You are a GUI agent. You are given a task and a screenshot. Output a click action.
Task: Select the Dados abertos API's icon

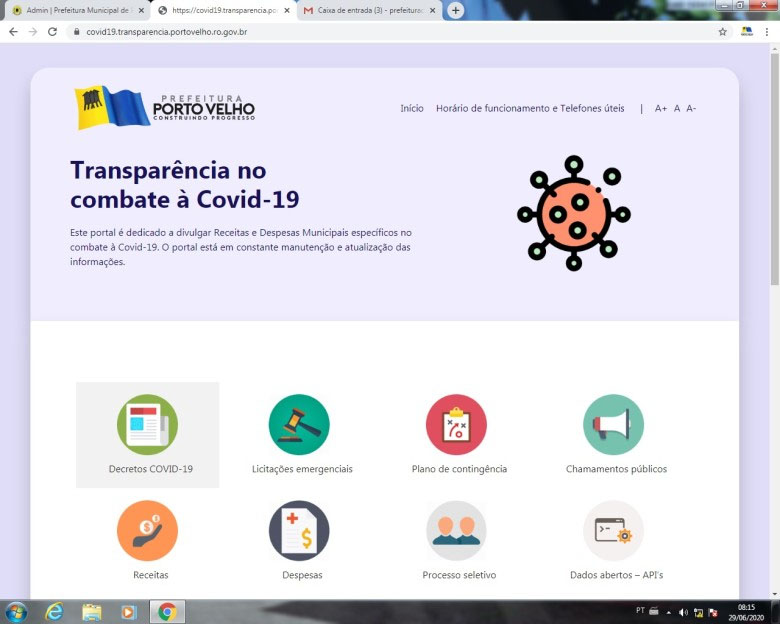point(613,531)
